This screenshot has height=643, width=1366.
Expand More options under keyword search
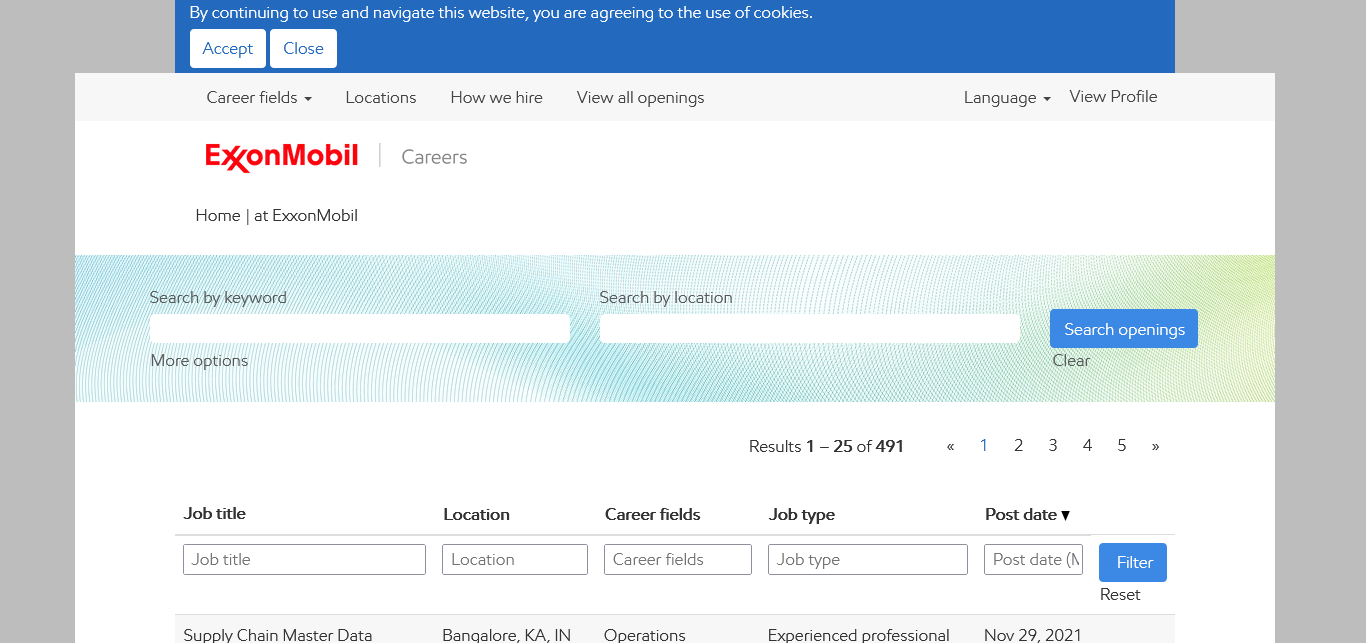199,360
